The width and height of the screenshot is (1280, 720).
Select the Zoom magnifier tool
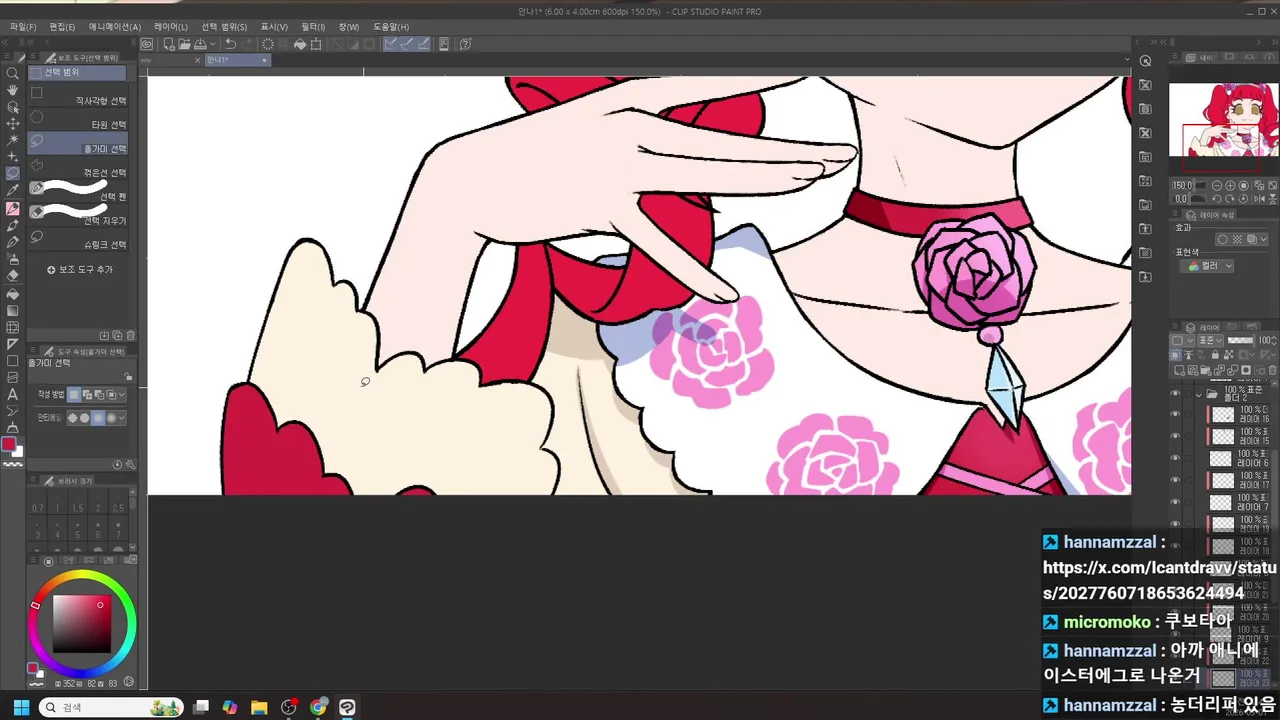pyautogui.click(x=12, y=73)
